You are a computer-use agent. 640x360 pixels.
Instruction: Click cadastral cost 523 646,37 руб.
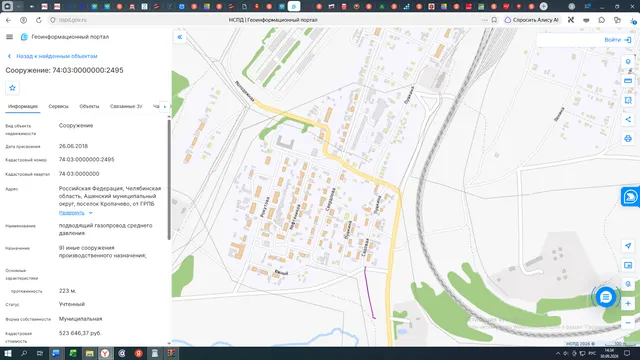pos(80,333)
